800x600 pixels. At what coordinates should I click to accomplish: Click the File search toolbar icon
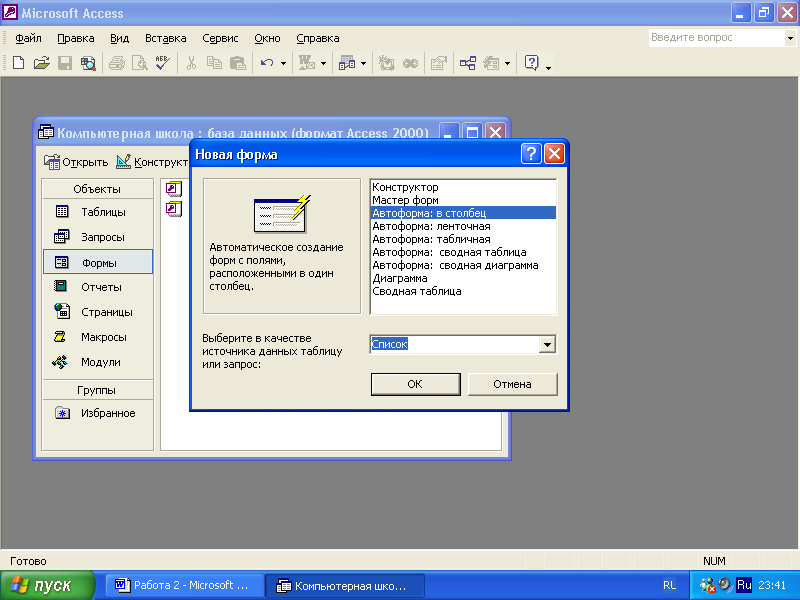pyautogui.click(x=88, y=63)
